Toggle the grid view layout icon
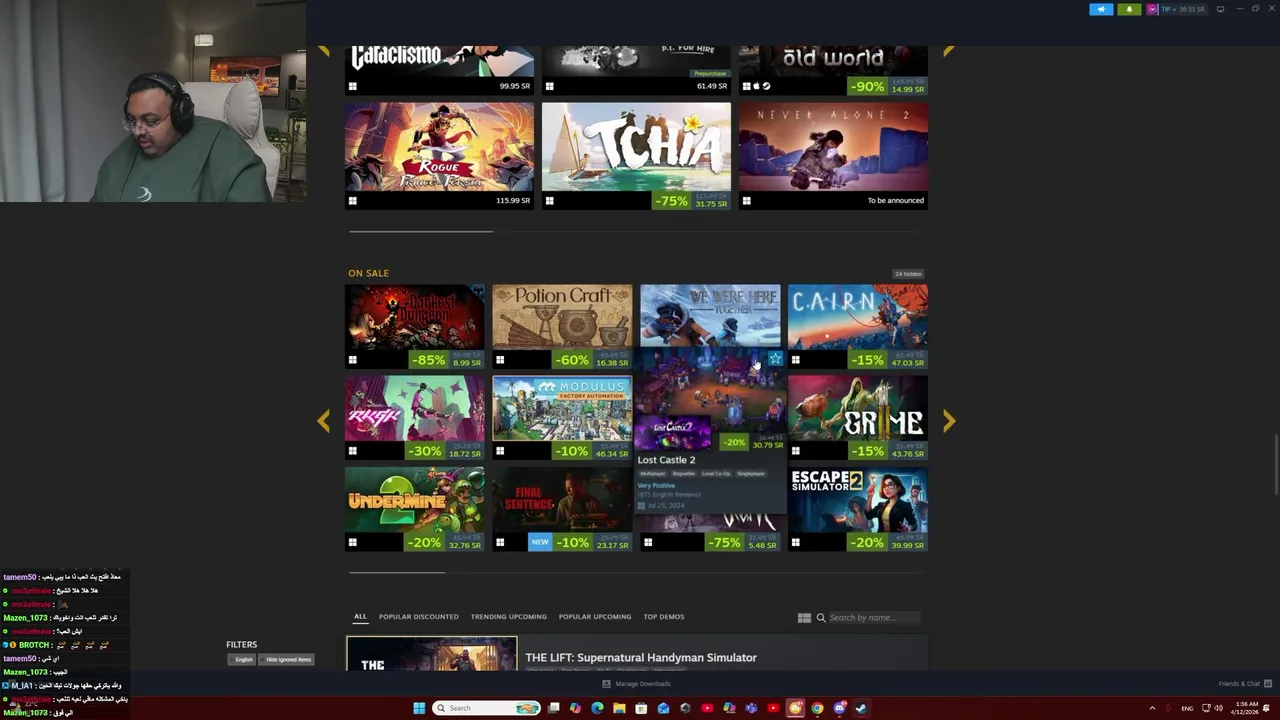 [804, 618]
